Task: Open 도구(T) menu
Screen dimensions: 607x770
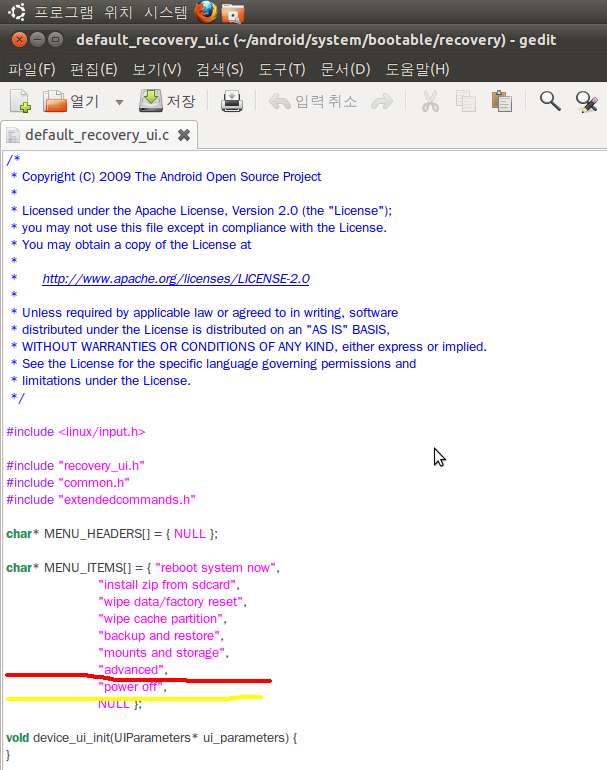Action: 282,69
